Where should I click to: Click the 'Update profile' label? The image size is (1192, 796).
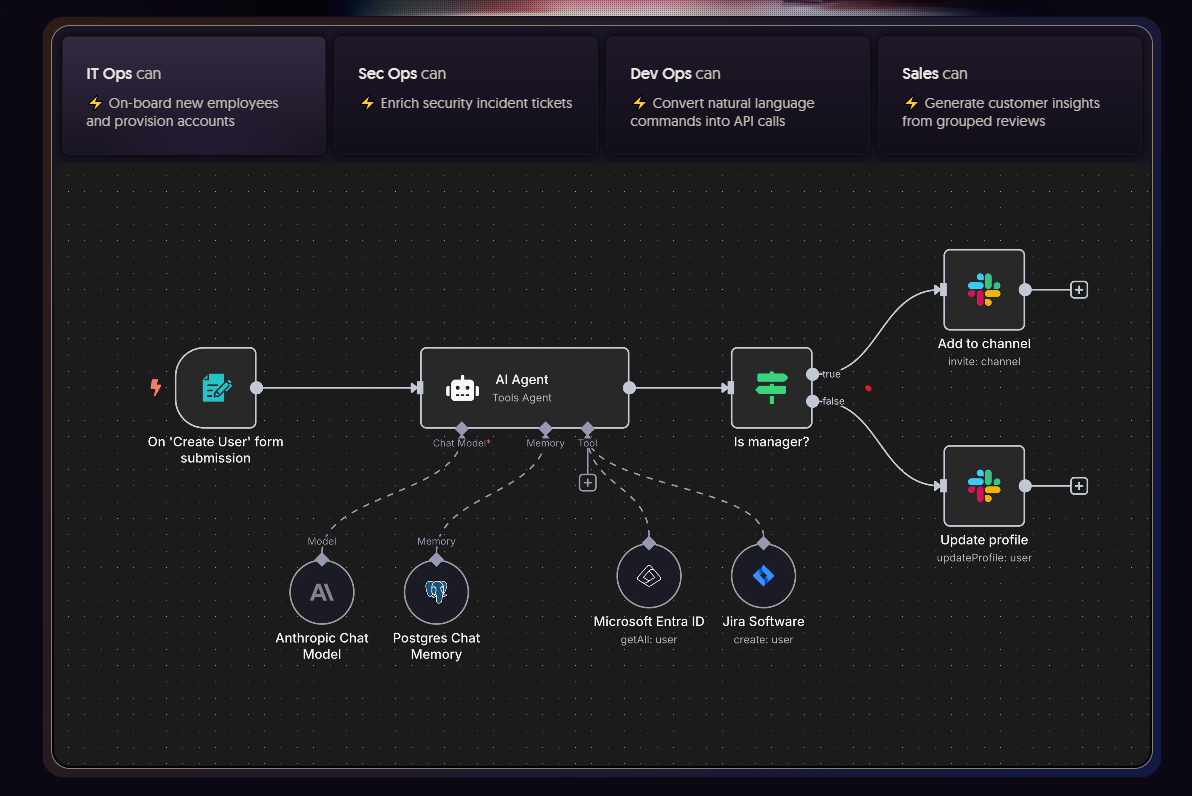pos(984,540)
